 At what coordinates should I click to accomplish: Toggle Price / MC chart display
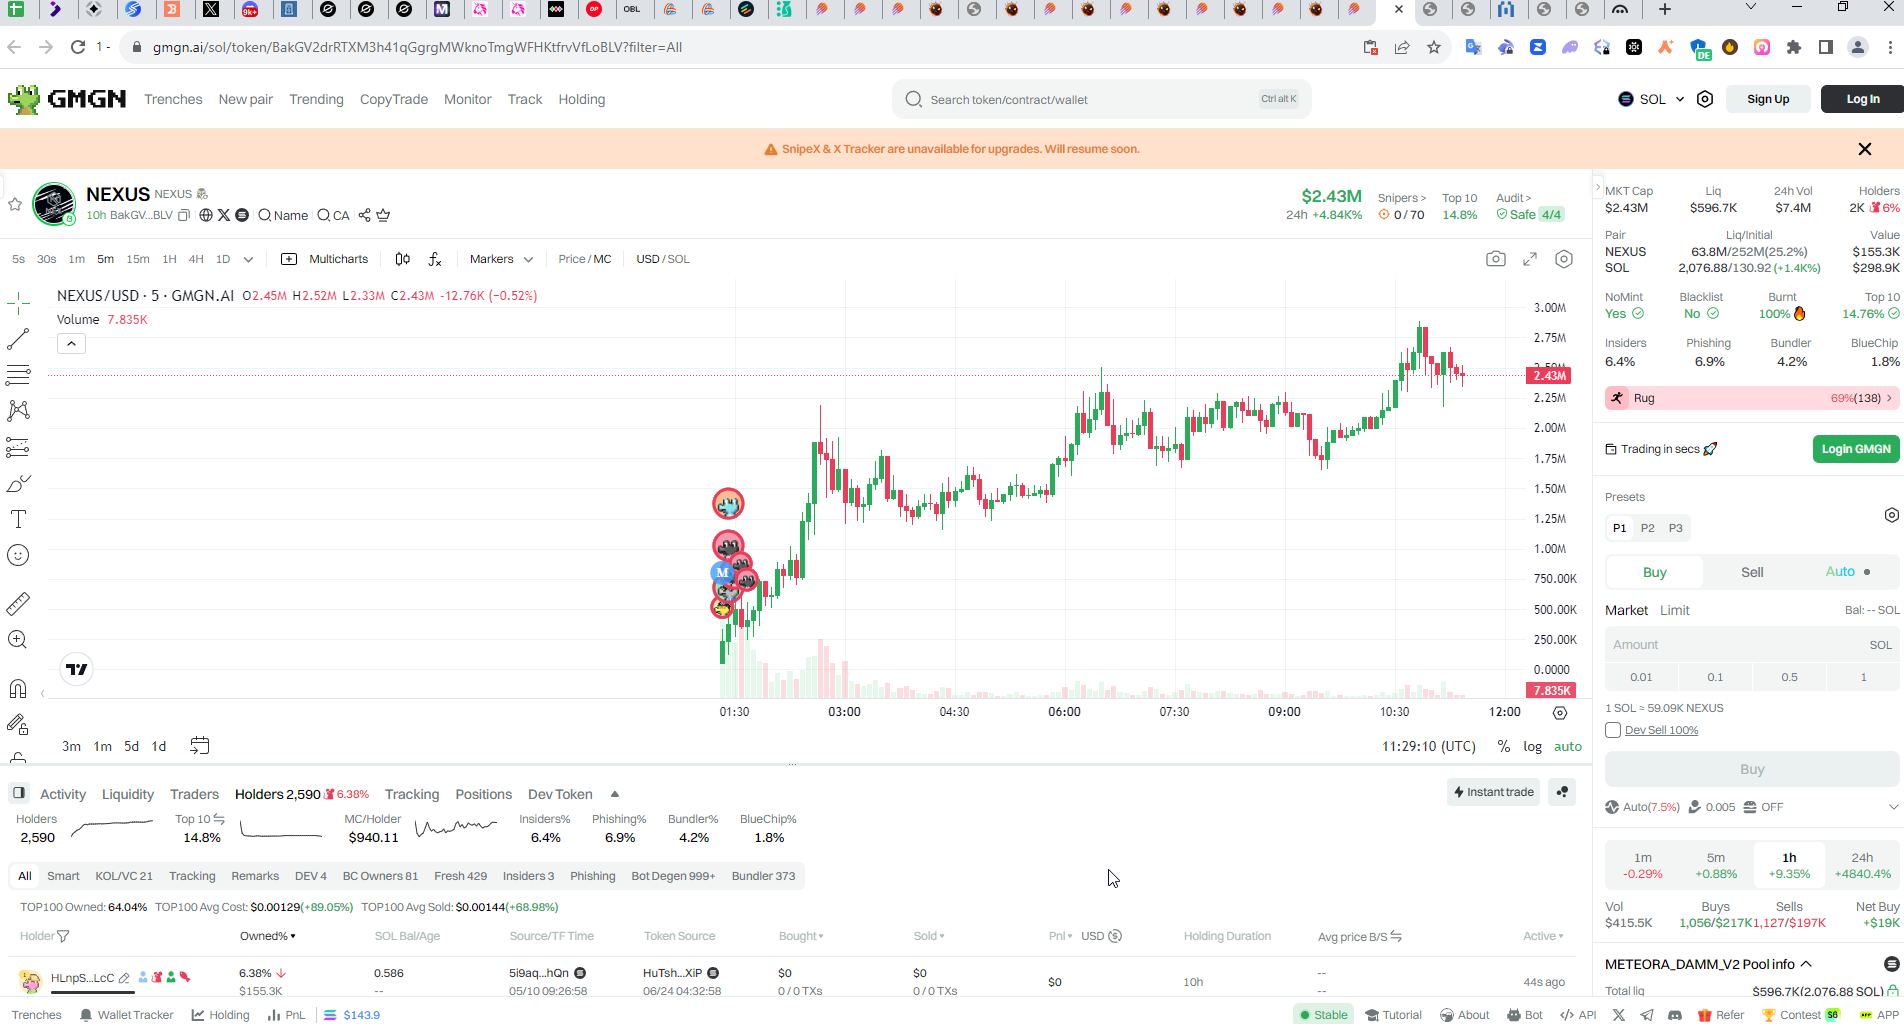tap(585, 259)
